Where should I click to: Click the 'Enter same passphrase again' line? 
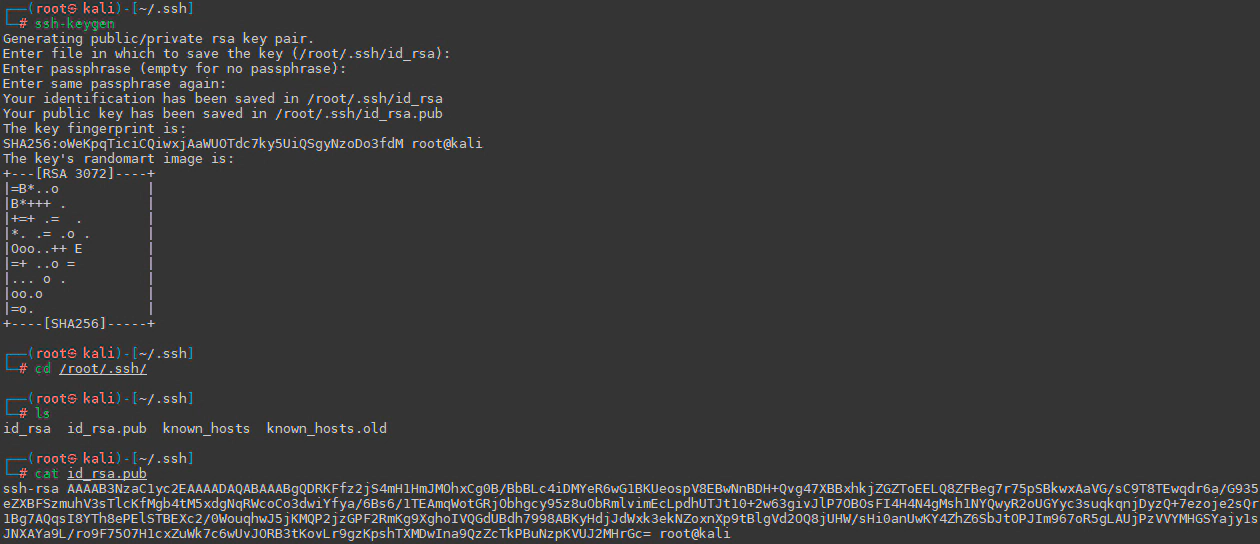click(115, 84)
